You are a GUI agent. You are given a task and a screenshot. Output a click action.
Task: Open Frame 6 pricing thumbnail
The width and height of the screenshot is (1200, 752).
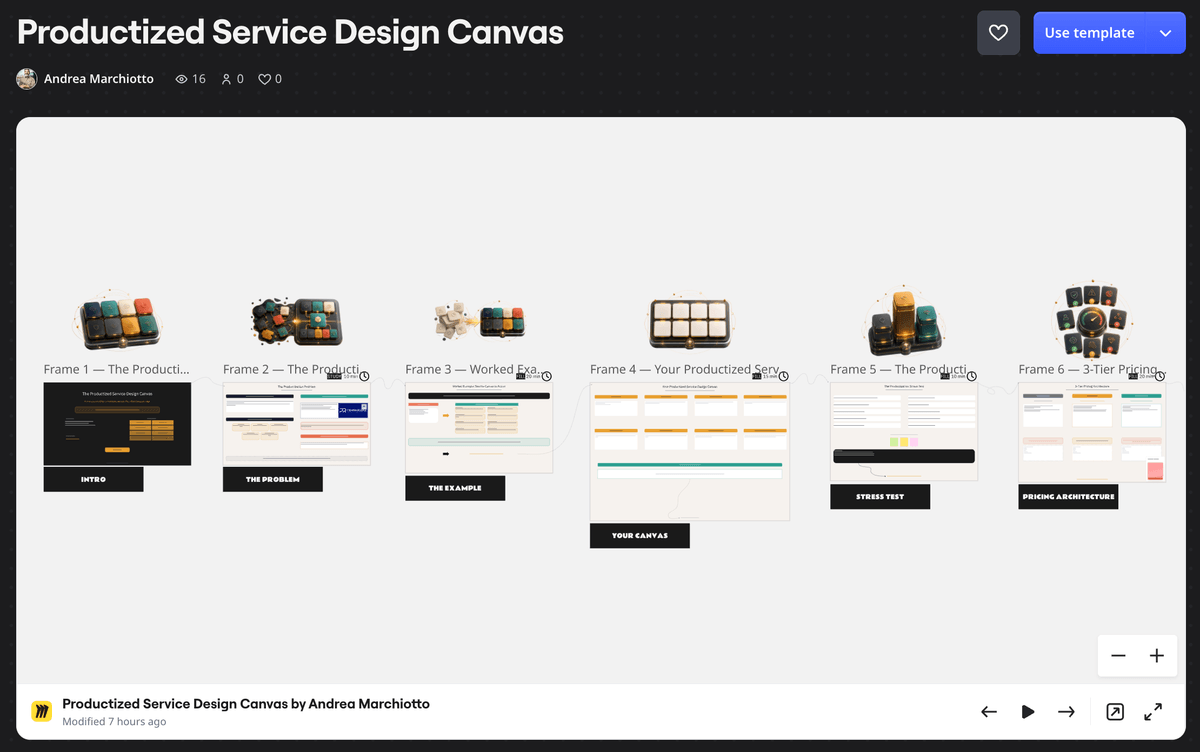[1092, 432]
